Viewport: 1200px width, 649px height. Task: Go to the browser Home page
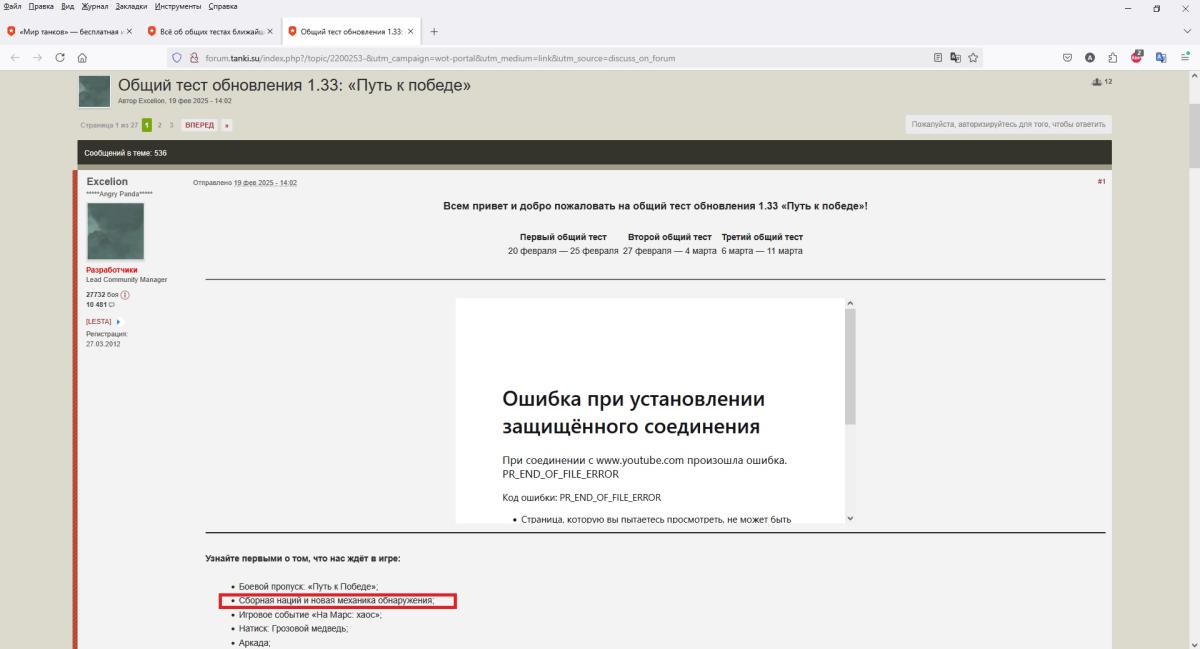point(82,58)
